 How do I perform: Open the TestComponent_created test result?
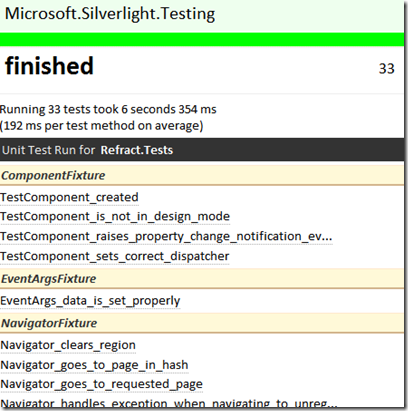(69, 197)
